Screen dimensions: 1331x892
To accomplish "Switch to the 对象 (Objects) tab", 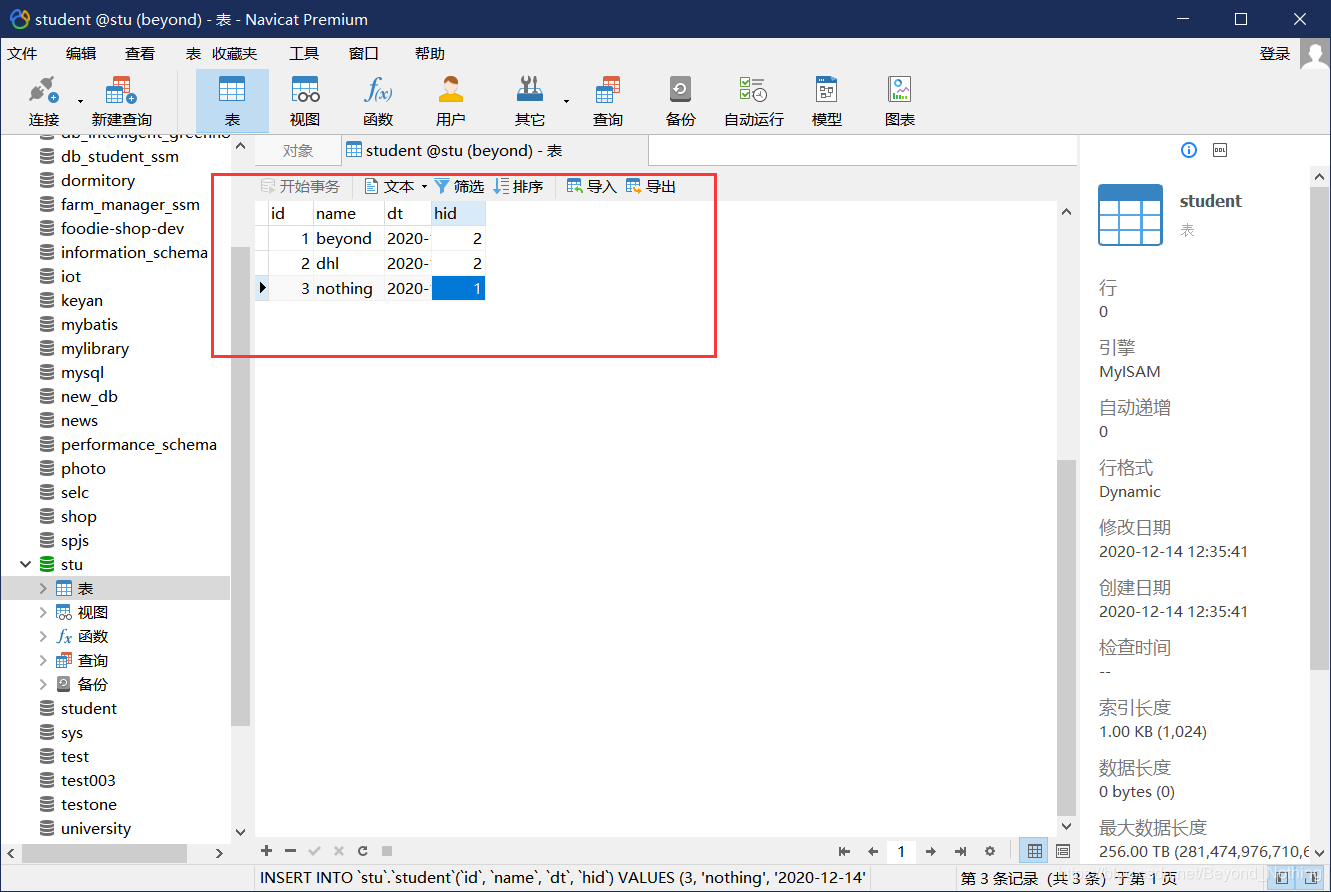I will pos(297,150).
